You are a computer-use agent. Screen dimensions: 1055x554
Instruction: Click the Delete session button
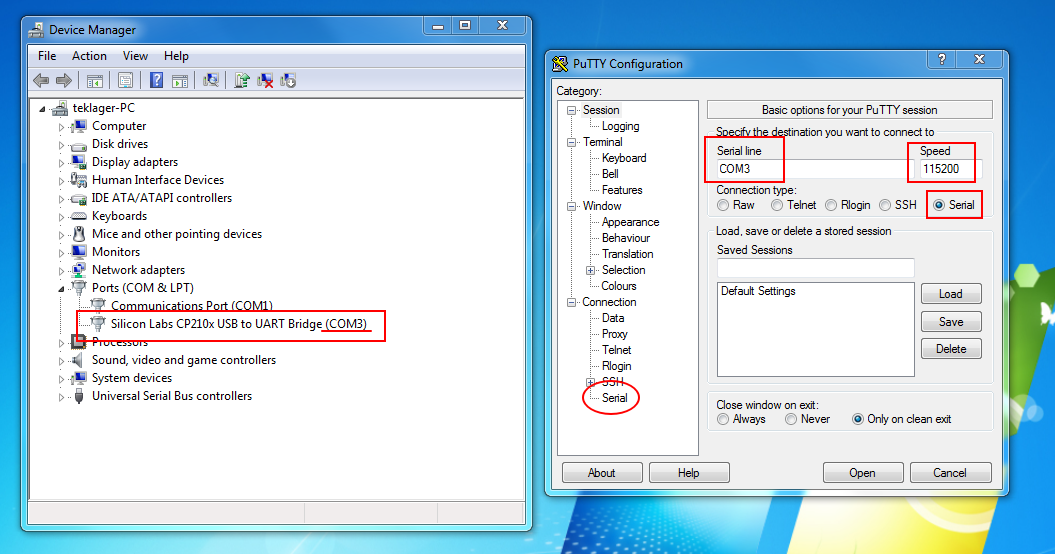coord(951,349)
